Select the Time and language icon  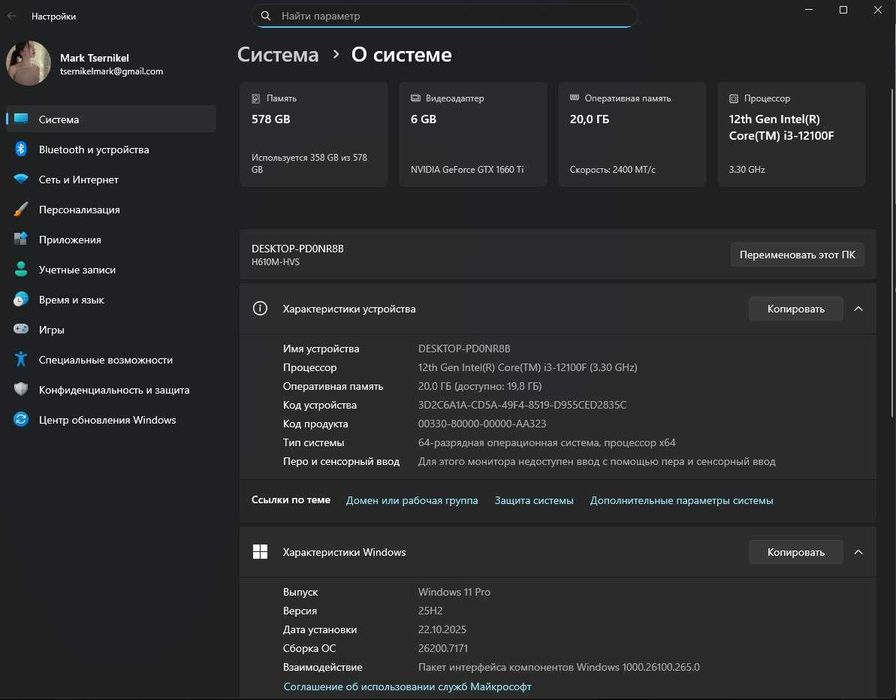coord(20,299)
